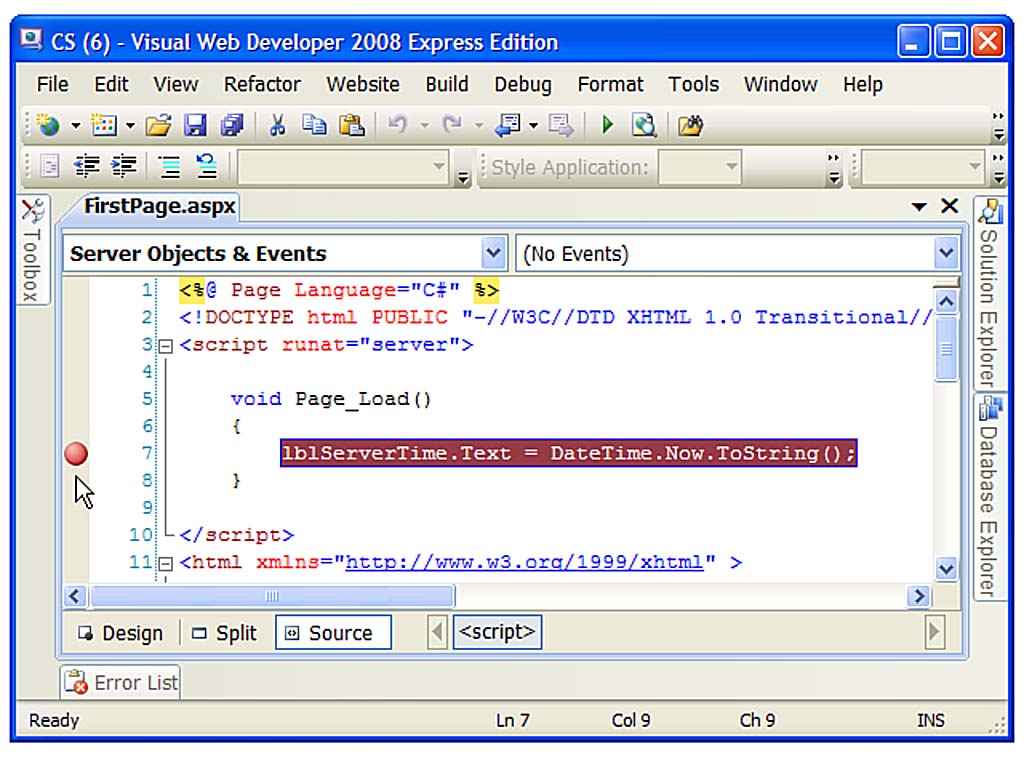
Task: Click the Paste clipboard icon
Action: tap(352, 124)
